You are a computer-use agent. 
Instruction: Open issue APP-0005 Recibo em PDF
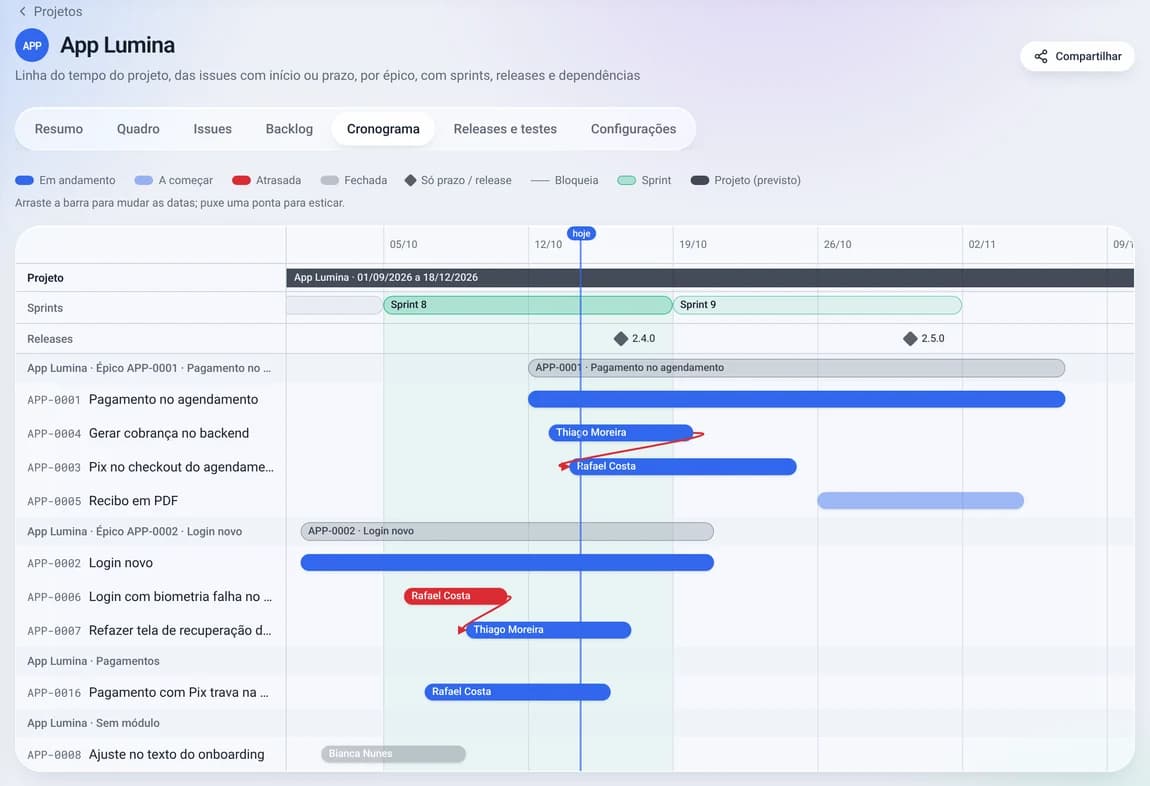click(103, 501)
